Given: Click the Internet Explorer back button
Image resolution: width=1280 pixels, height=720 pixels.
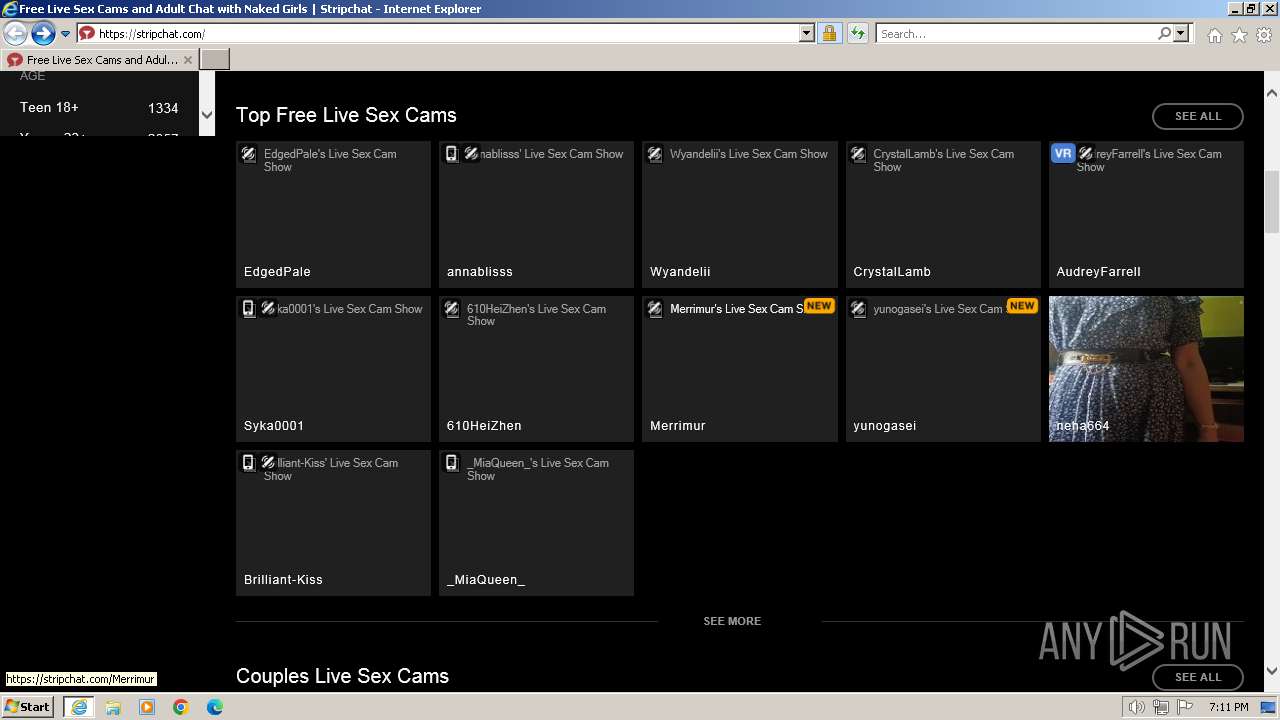Looking at the screenshot, I should tap(15, 34).
